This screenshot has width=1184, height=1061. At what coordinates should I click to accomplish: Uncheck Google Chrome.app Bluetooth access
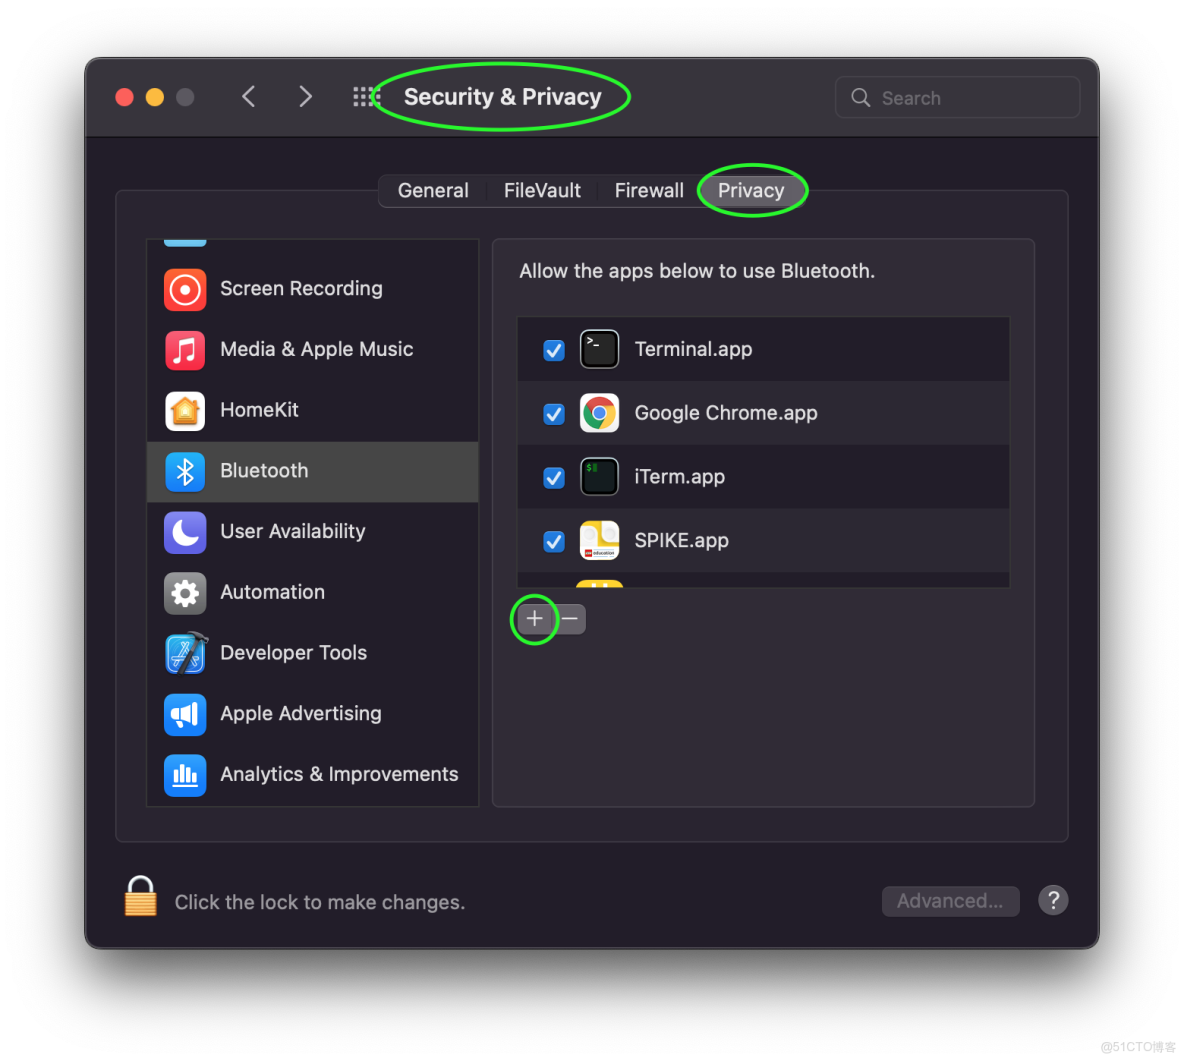[x=553, y=414]
